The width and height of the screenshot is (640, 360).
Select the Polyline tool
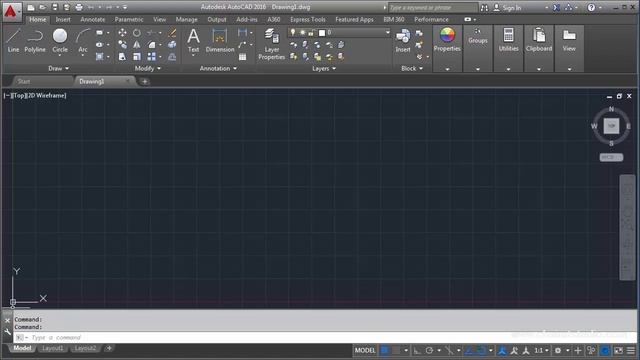(35, 41)
